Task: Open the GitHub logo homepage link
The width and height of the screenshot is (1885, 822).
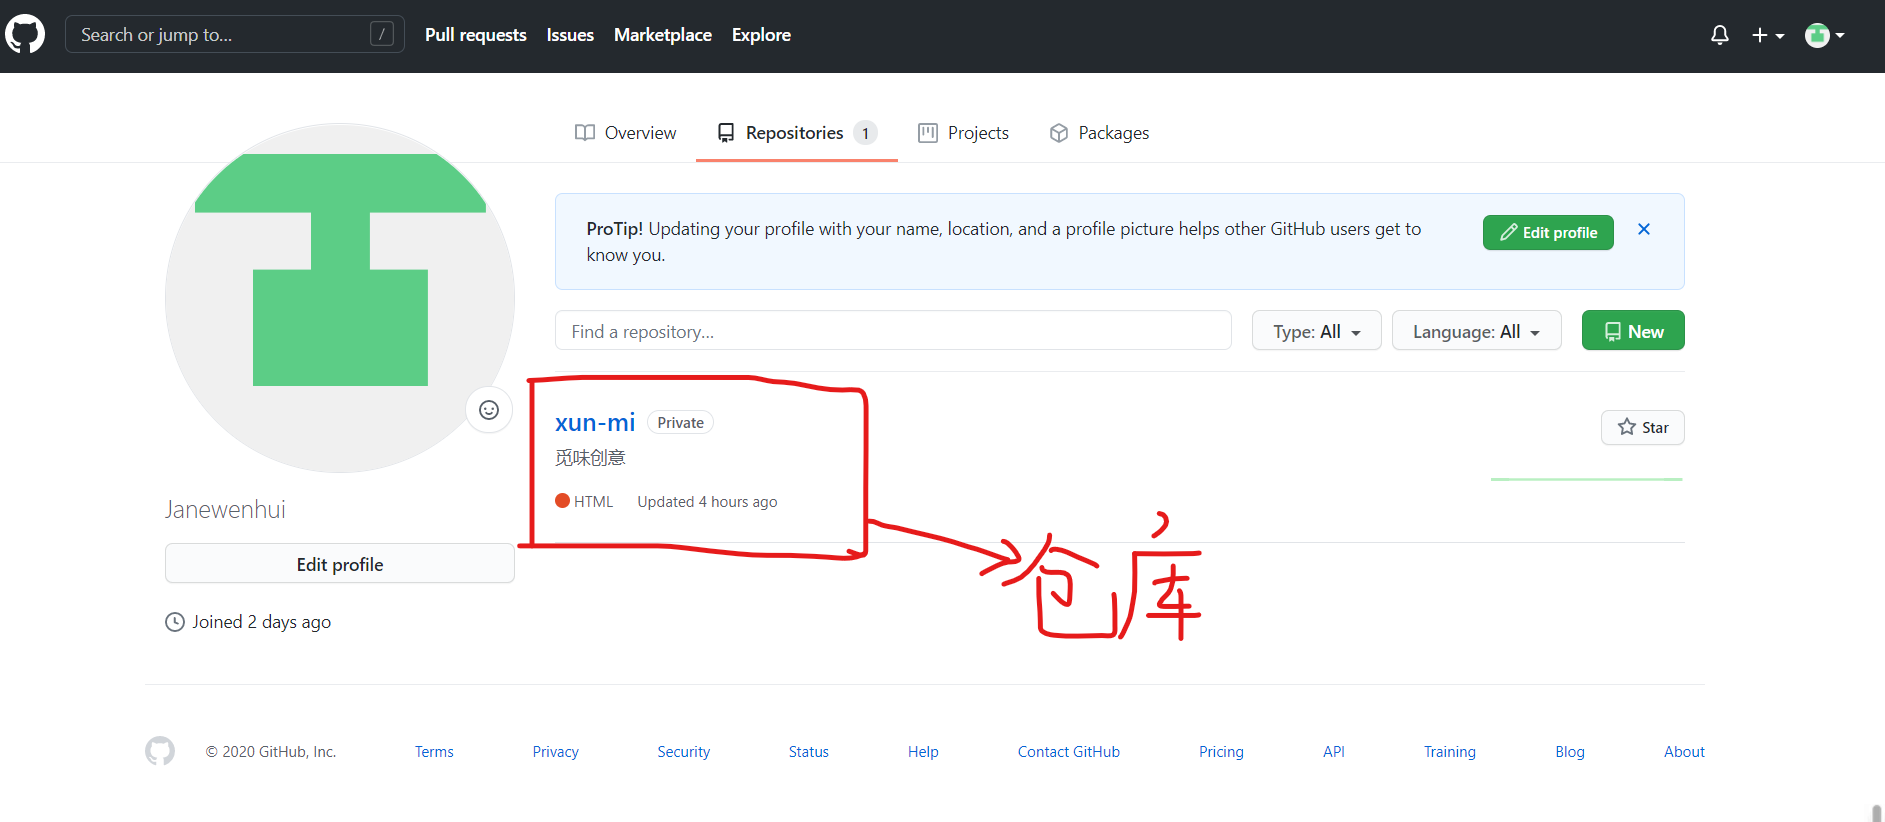Action: click(x=25, y=34)
